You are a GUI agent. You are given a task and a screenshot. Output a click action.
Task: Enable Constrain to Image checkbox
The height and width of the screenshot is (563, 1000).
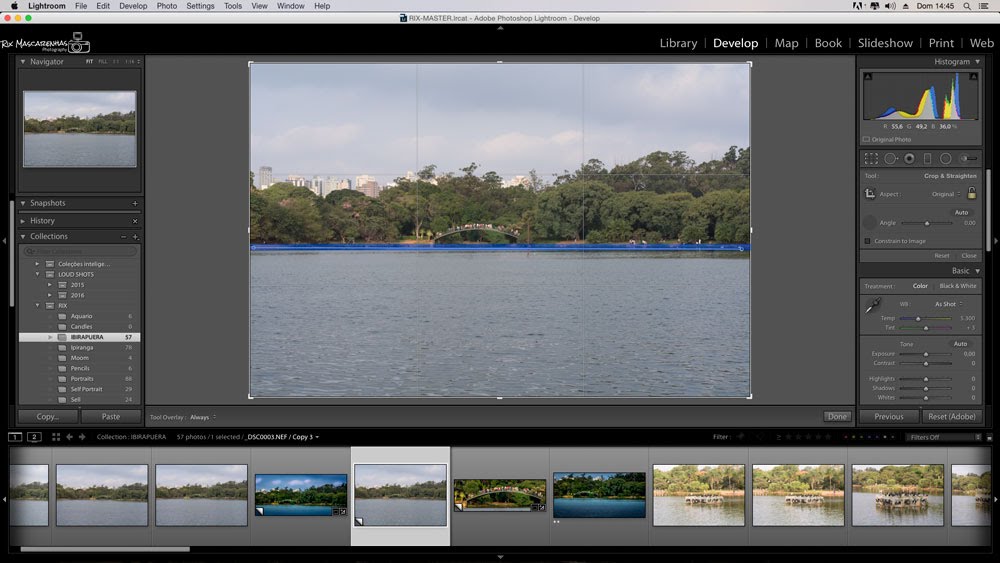pos(867,241)
